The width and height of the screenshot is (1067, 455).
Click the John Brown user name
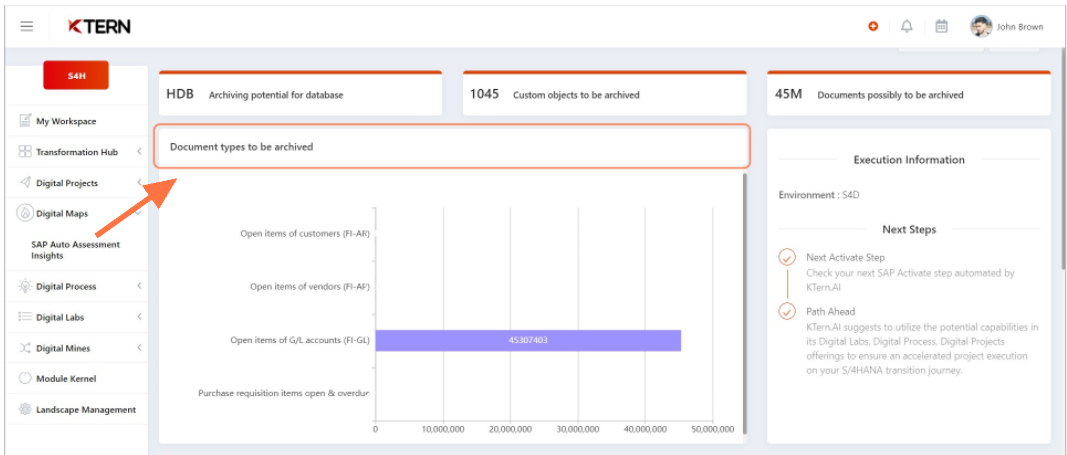tap(1019, 27)
